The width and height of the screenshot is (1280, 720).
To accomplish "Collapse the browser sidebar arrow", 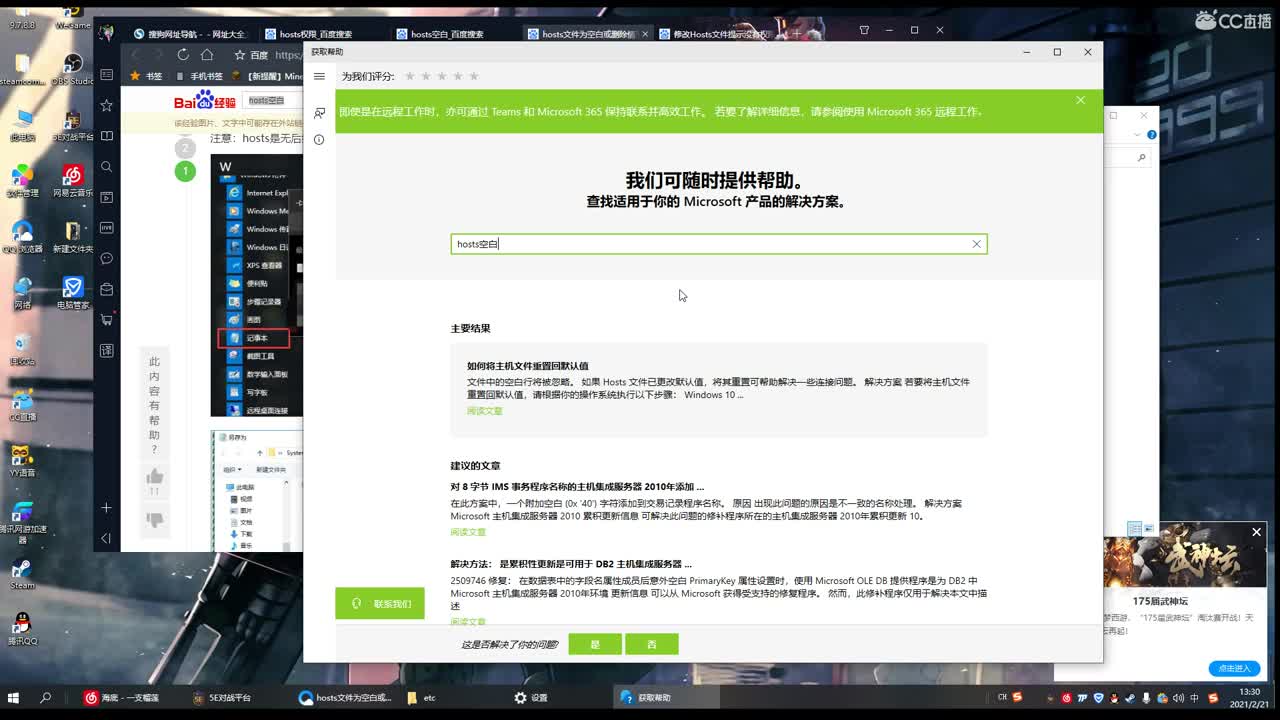I will [x=107, y=539].
